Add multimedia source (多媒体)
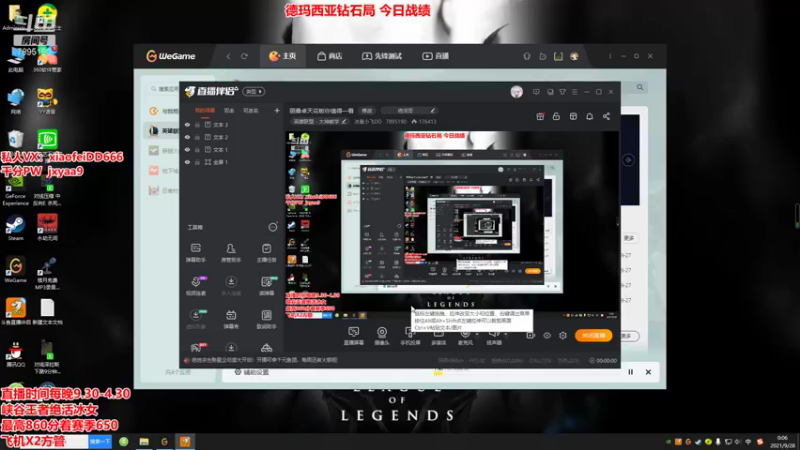Image resolution: width=800 pixels, height=450 pixels. pos(439,335)
